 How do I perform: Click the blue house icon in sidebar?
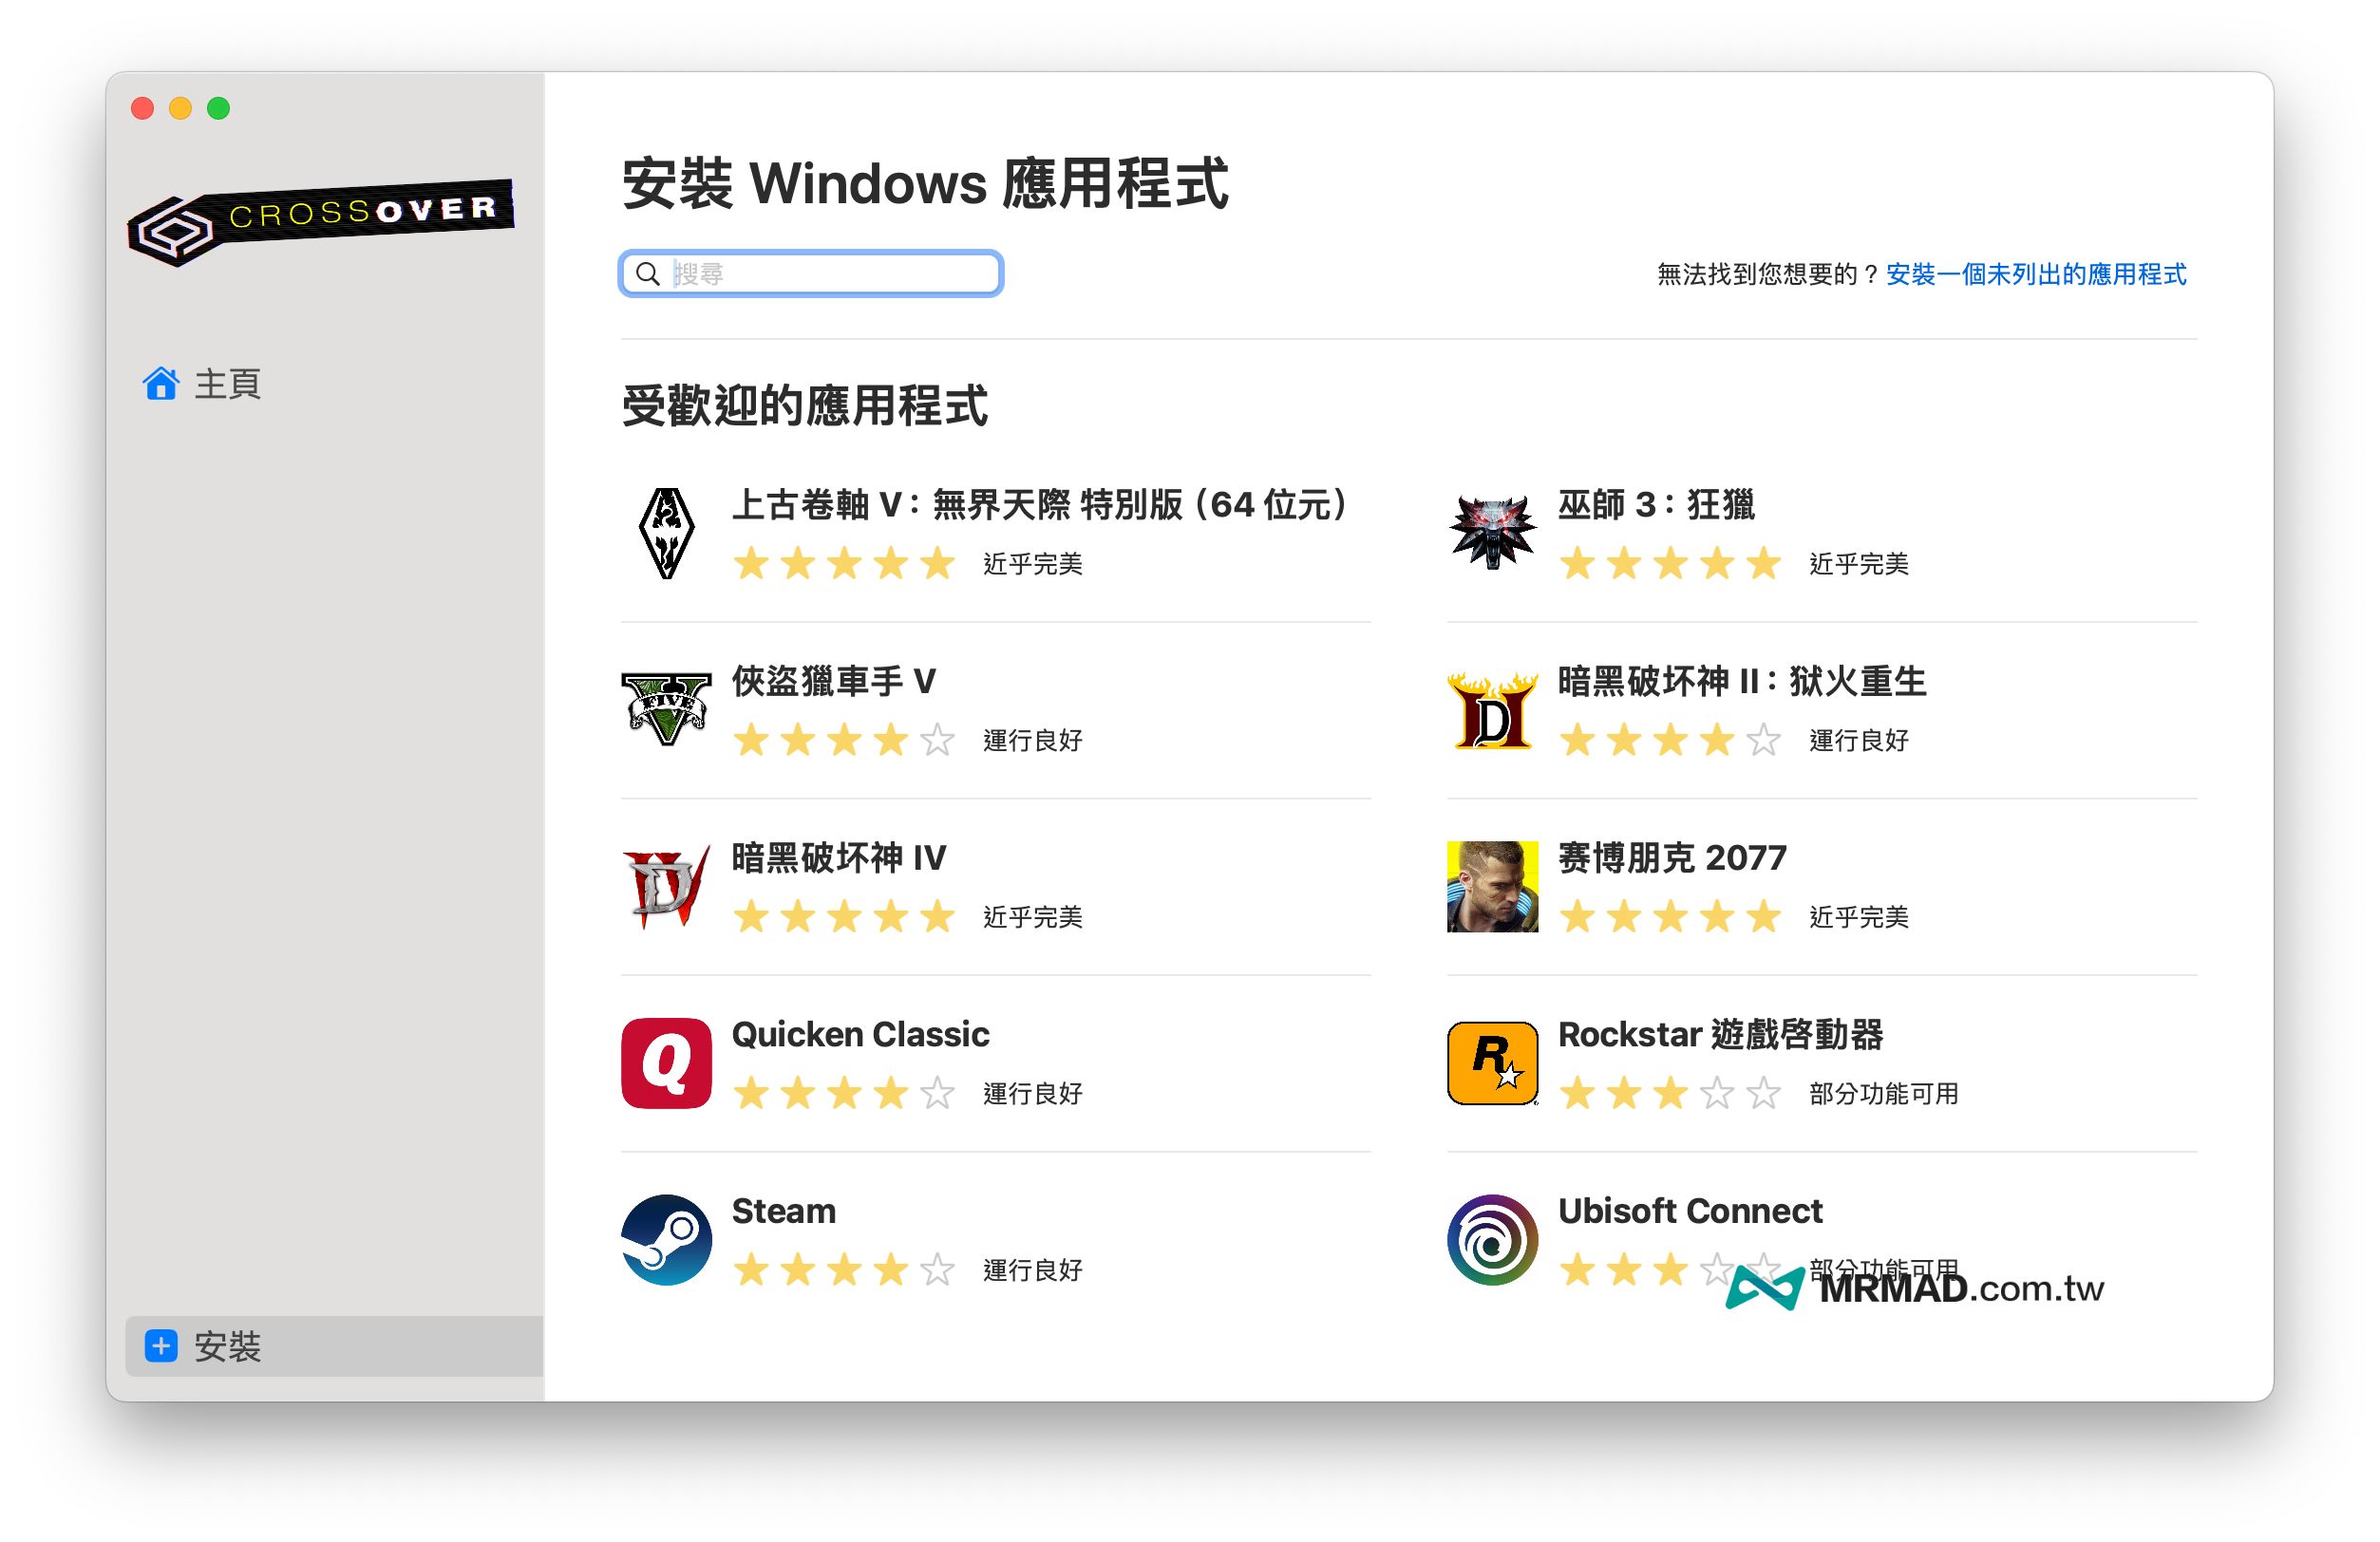coord(161,383)
